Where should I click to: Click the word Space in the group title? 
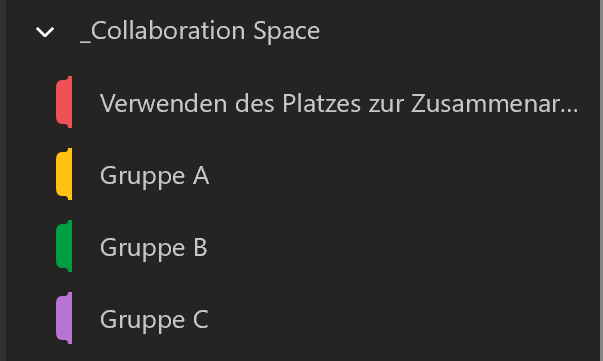[x=287, y=32]
